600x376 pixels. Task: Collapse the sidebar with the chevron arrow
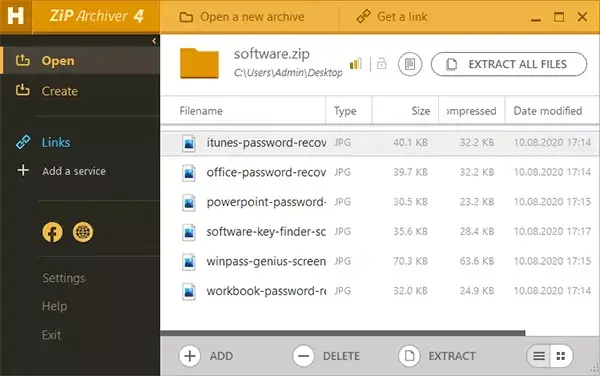pyautogui.click(x=154, y=41)
